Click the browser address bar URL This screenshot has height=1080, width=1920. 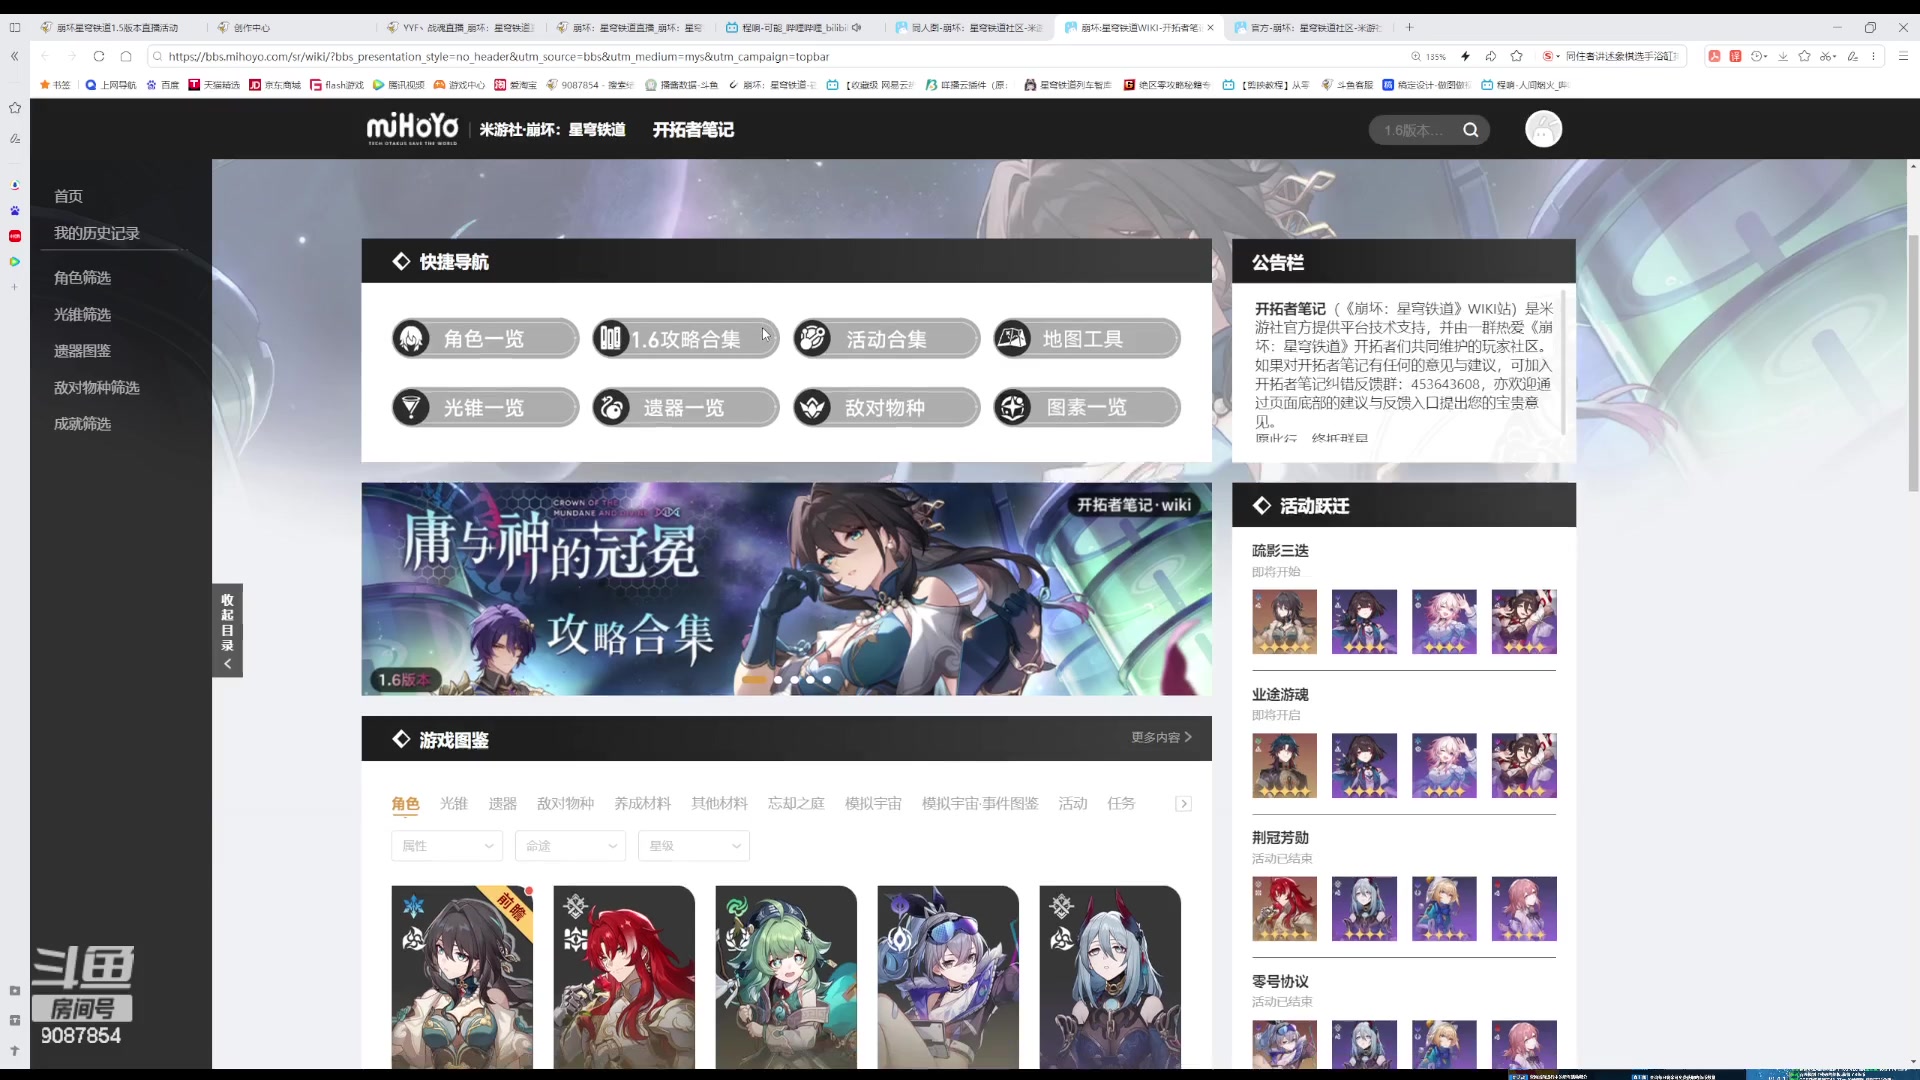coord(498,57)
